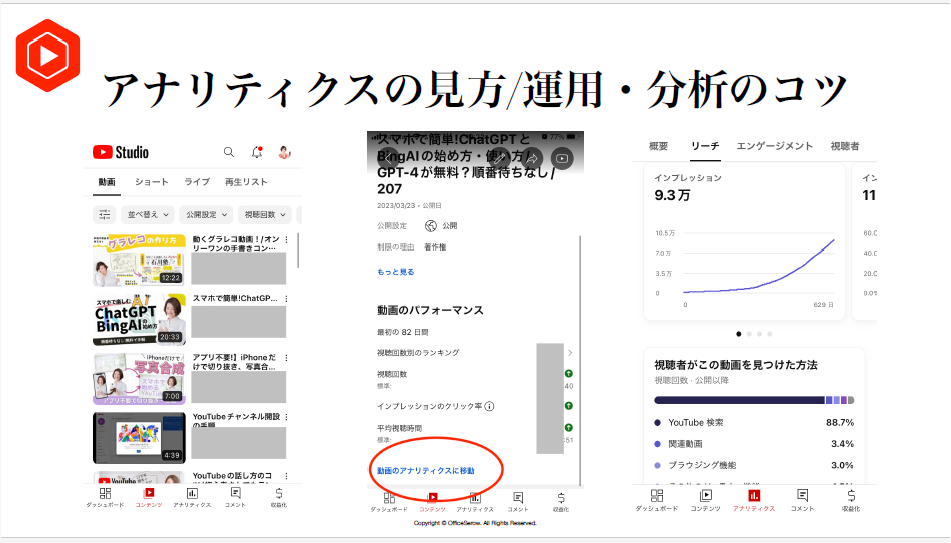Click the もっと見る link
Screen dimensions: 951x543
pyautogui.click(x=395, y=272)
